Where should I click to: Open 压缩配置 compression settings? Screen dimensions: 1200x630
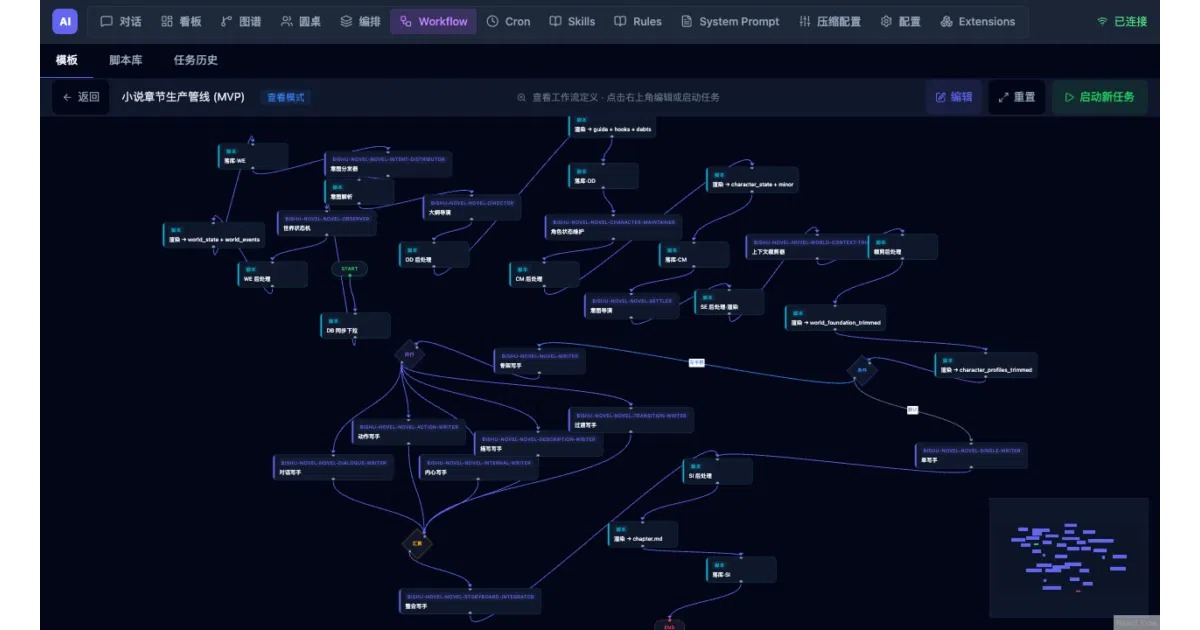tap(830, 21)
